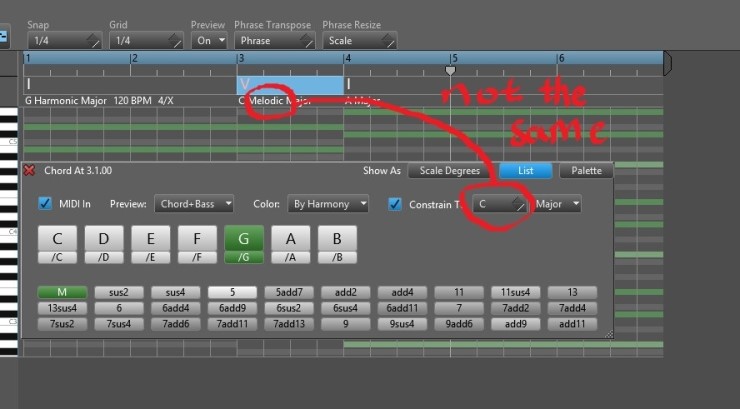
Task: Pick the 11sus4 chord type
Action: tap(515, 292)
